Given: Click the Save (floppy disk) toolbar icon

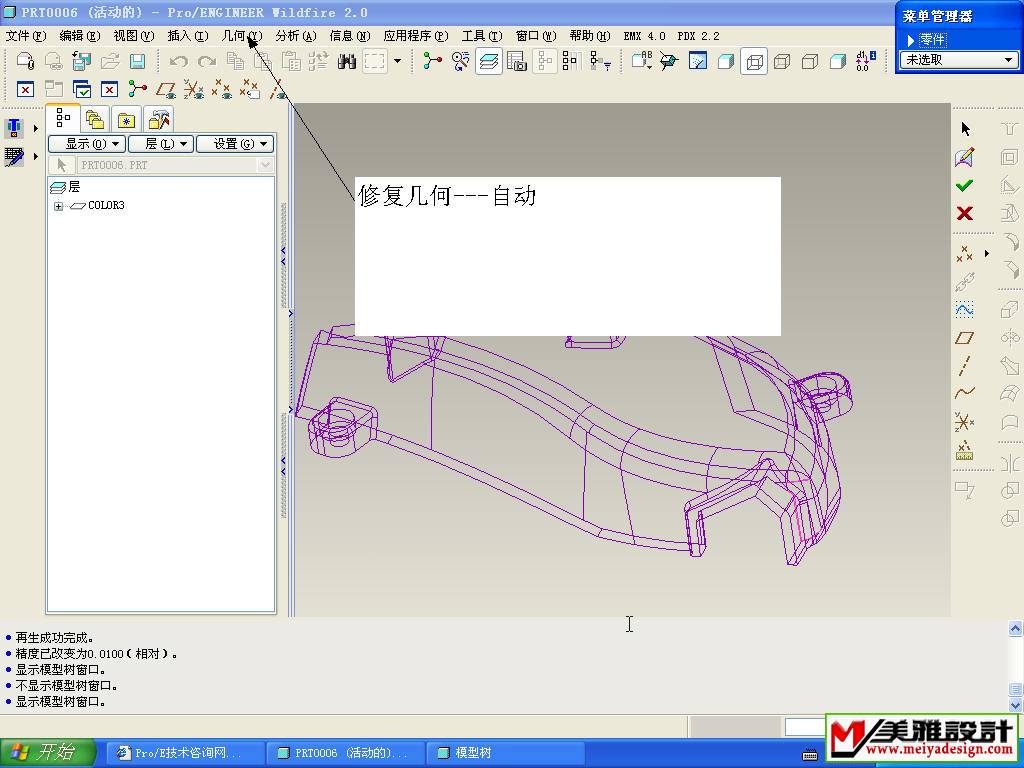Looking at the screenshot, I should click(x=137, y=61).
